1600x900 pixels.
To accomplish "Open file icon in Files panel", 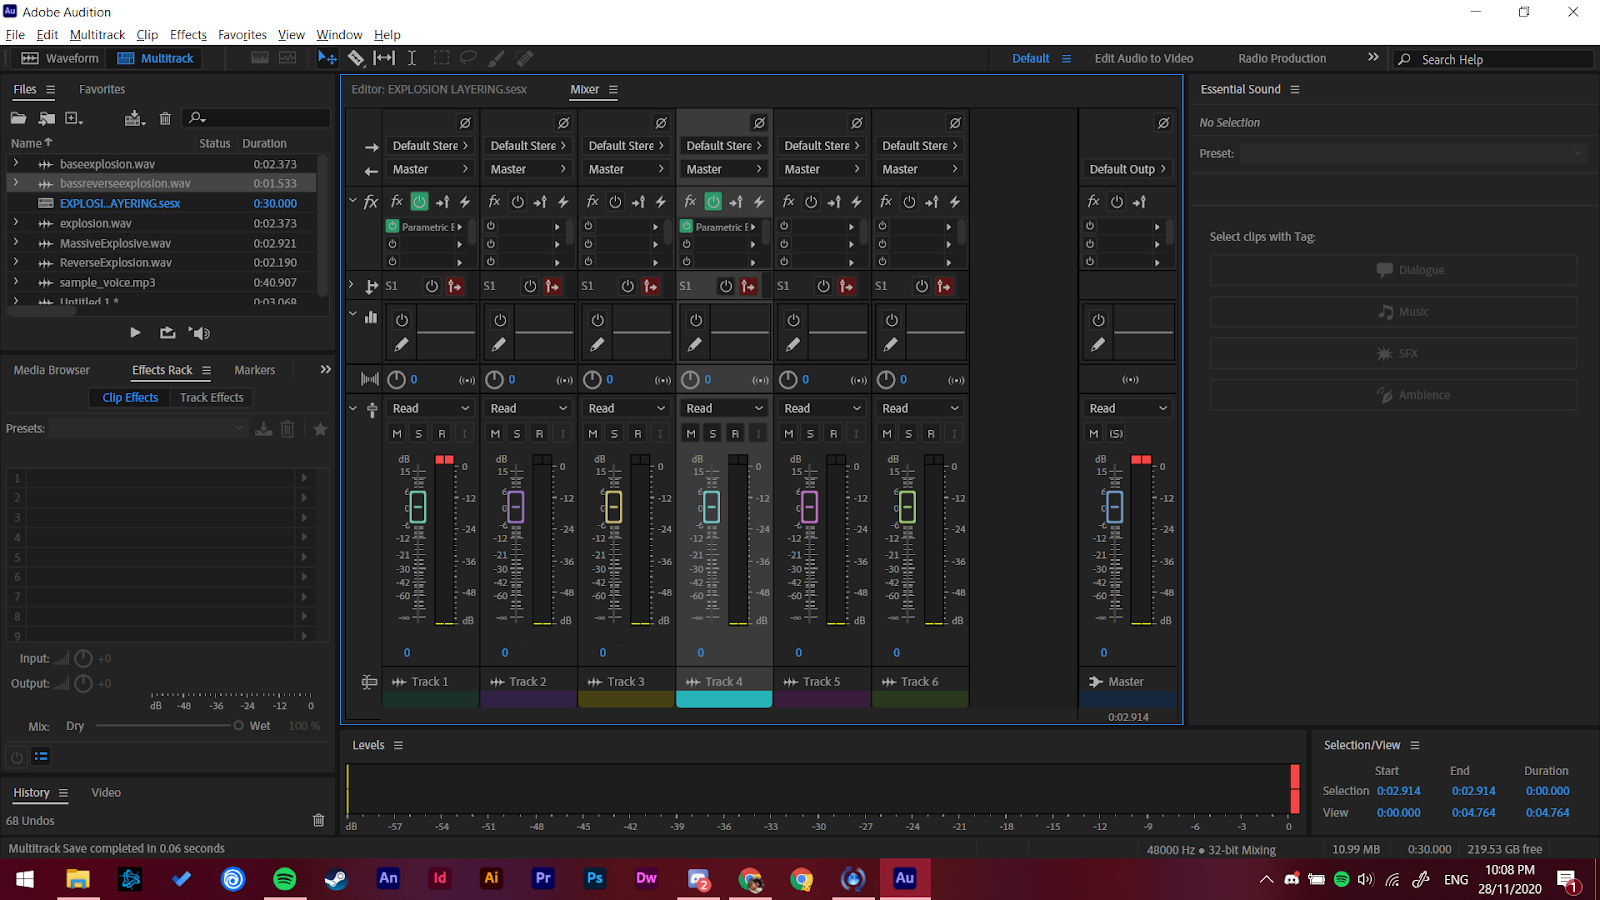I will pyautogui.click(x=18, y=118).
